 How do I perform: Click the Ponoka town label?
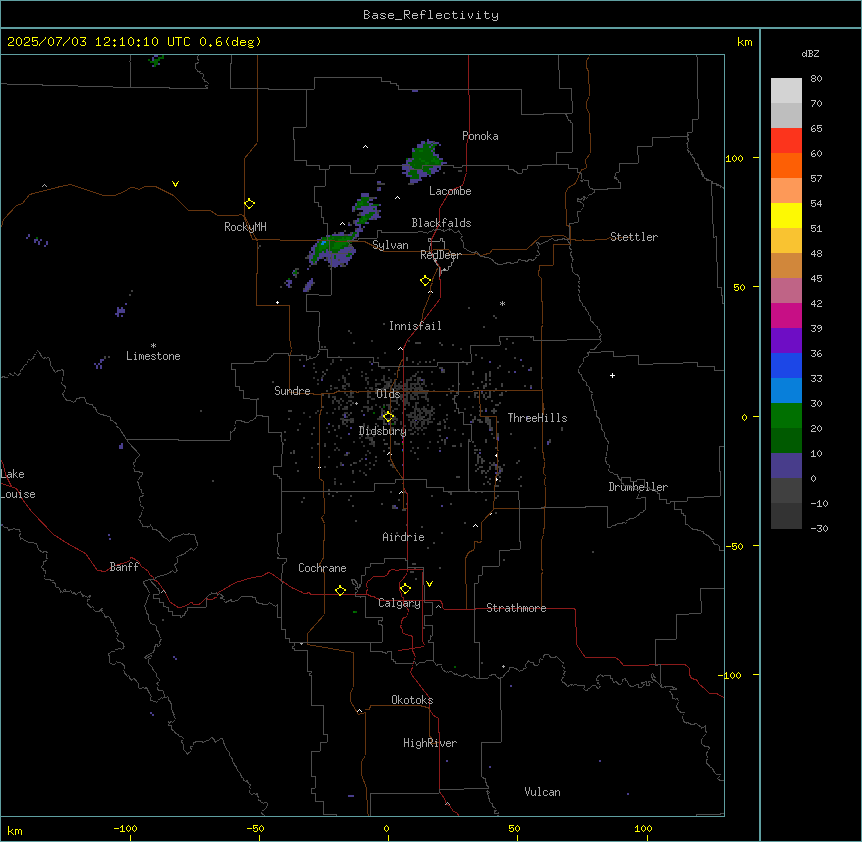[480, 136]
